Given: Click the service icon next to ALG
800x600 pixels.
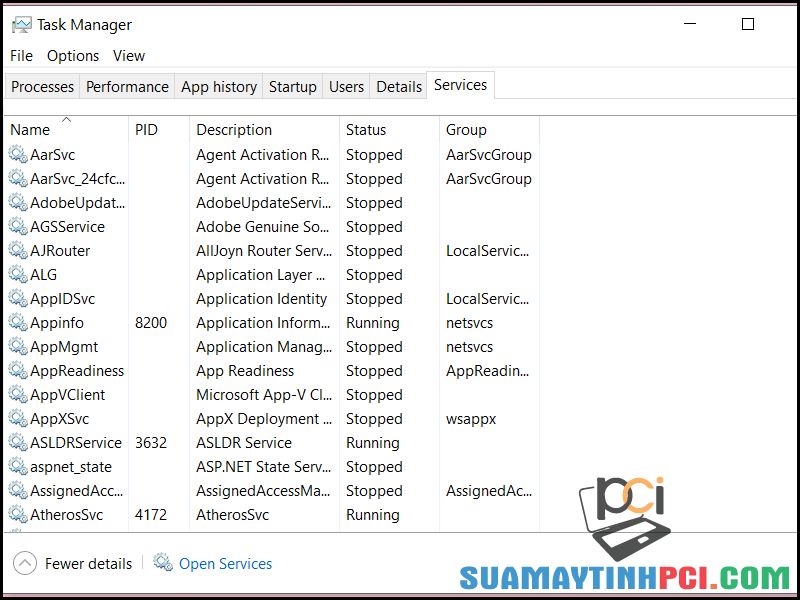Looking at the screenshot, I should (18, 274).
